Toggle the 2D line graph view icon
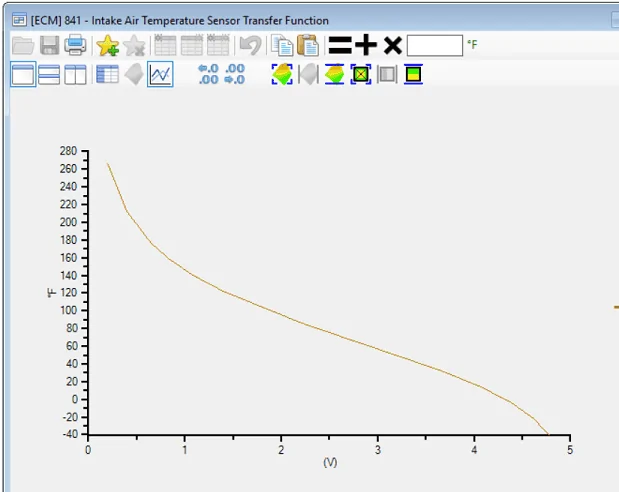The width and height of the screenshot is (619, 492). coord(160,74)
